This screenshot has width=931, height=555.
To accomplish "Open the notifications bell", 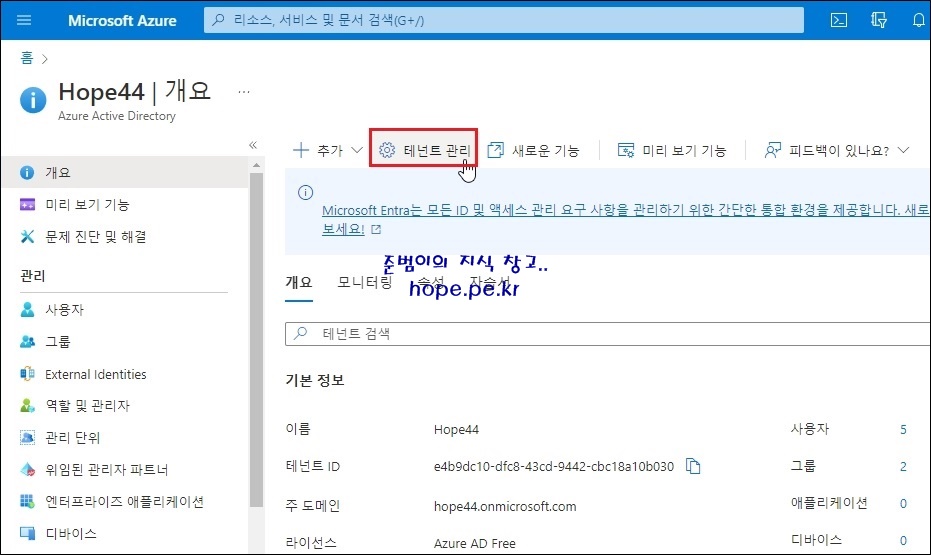I will [919, 20].
